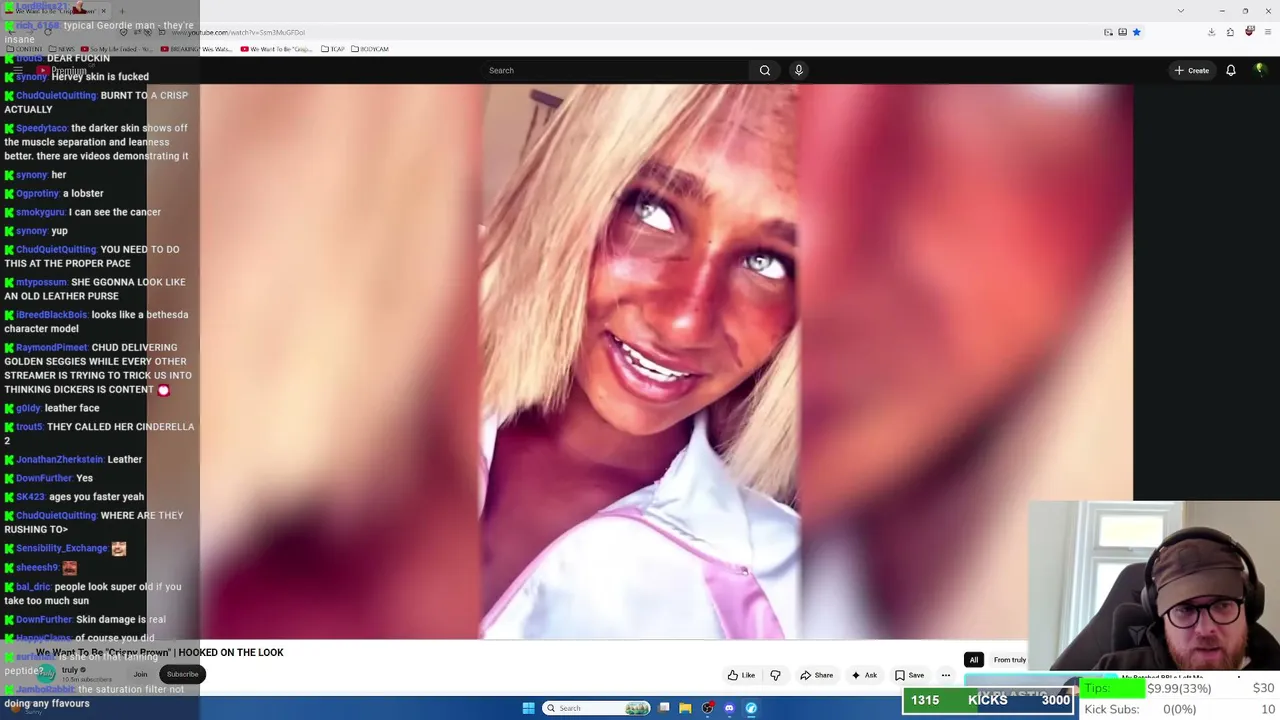Like the video
The width and height of the screenshot is (1280, 720).
(741, 675)
